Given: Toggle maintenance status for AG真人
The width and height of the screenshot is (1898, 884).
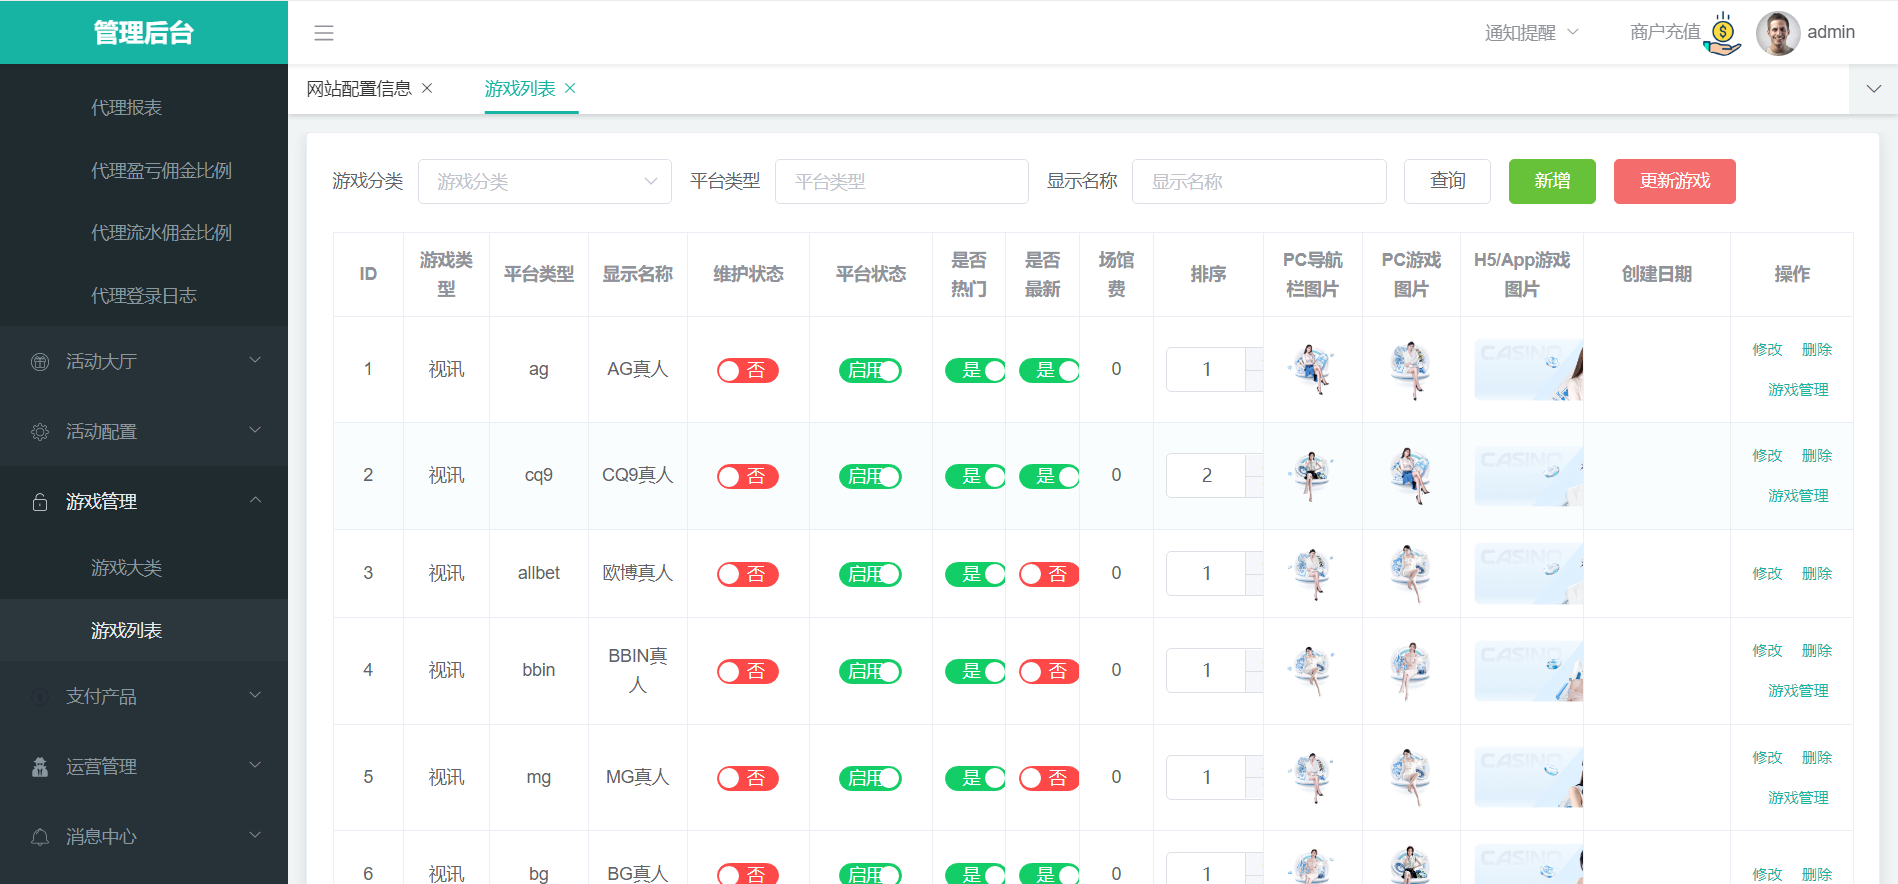Looking at the screenshot, I should [747, 371].
